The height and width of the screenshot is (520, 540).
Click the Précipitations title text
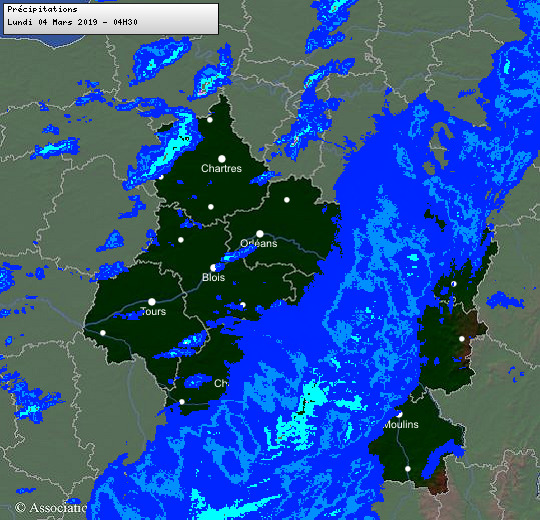click(x=42, y=9)
